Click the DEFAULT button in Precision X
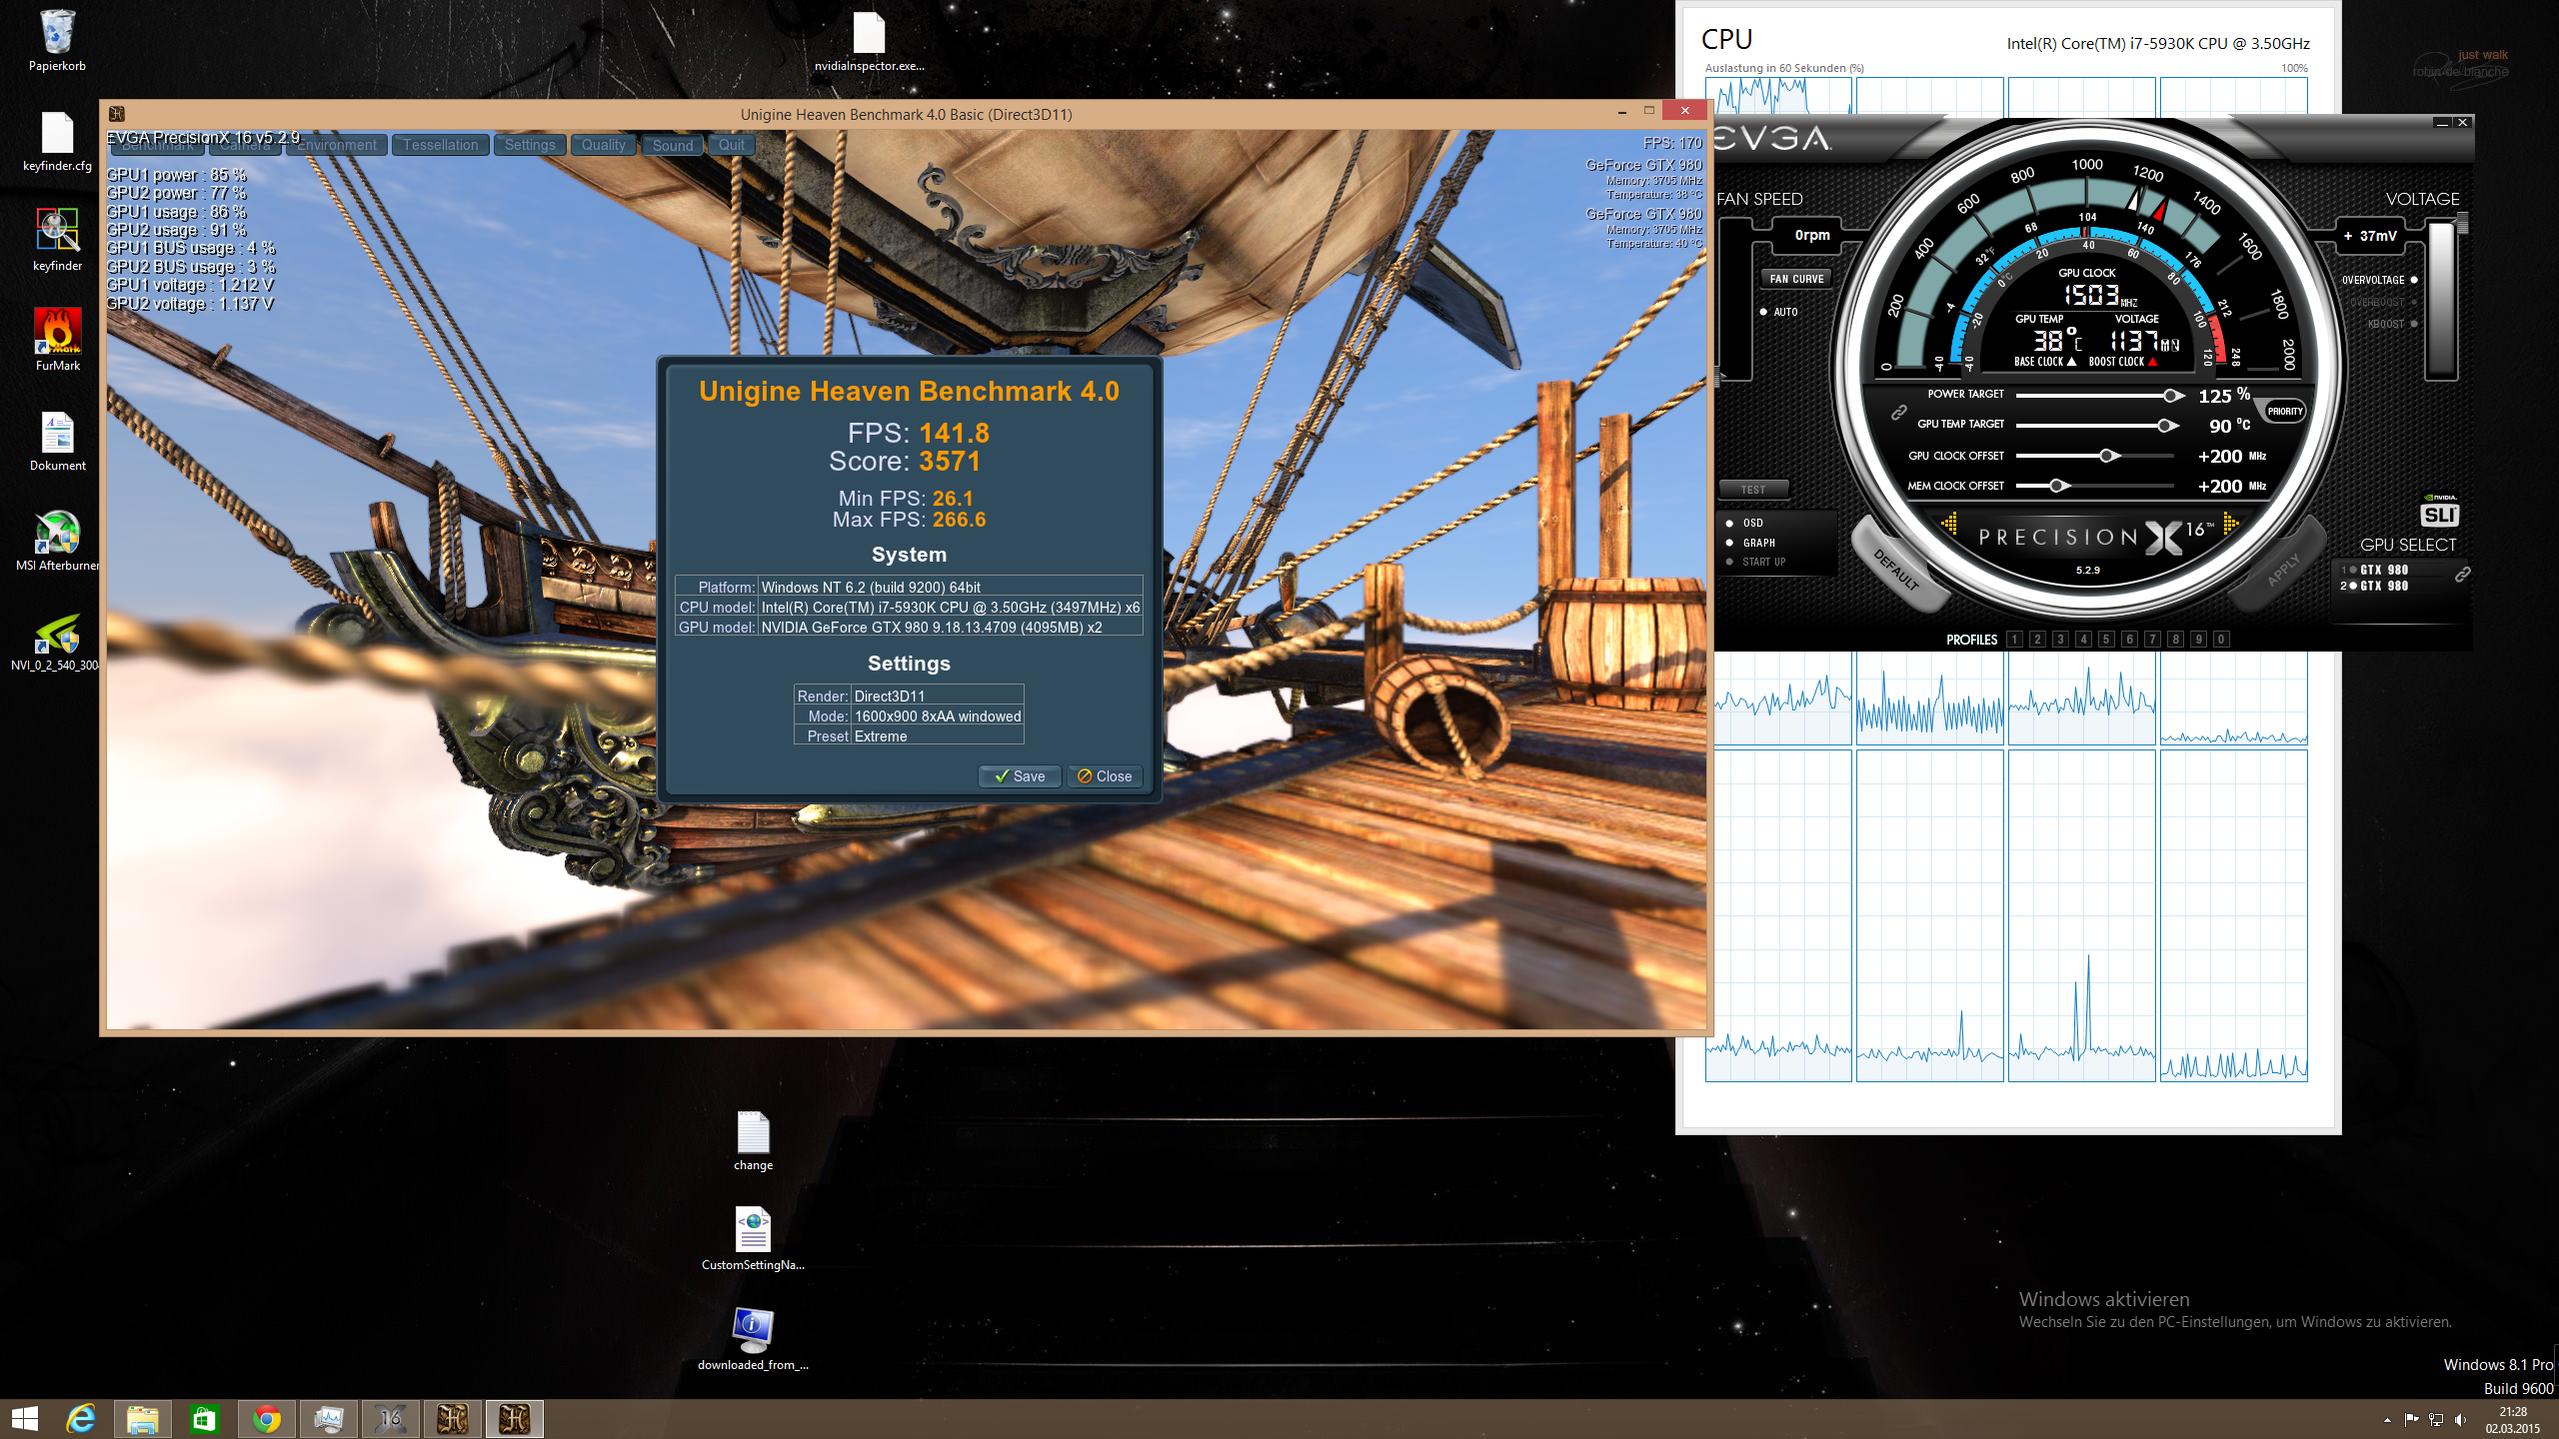This screenshot has height=1439, width=2559. pos(1896,568)
